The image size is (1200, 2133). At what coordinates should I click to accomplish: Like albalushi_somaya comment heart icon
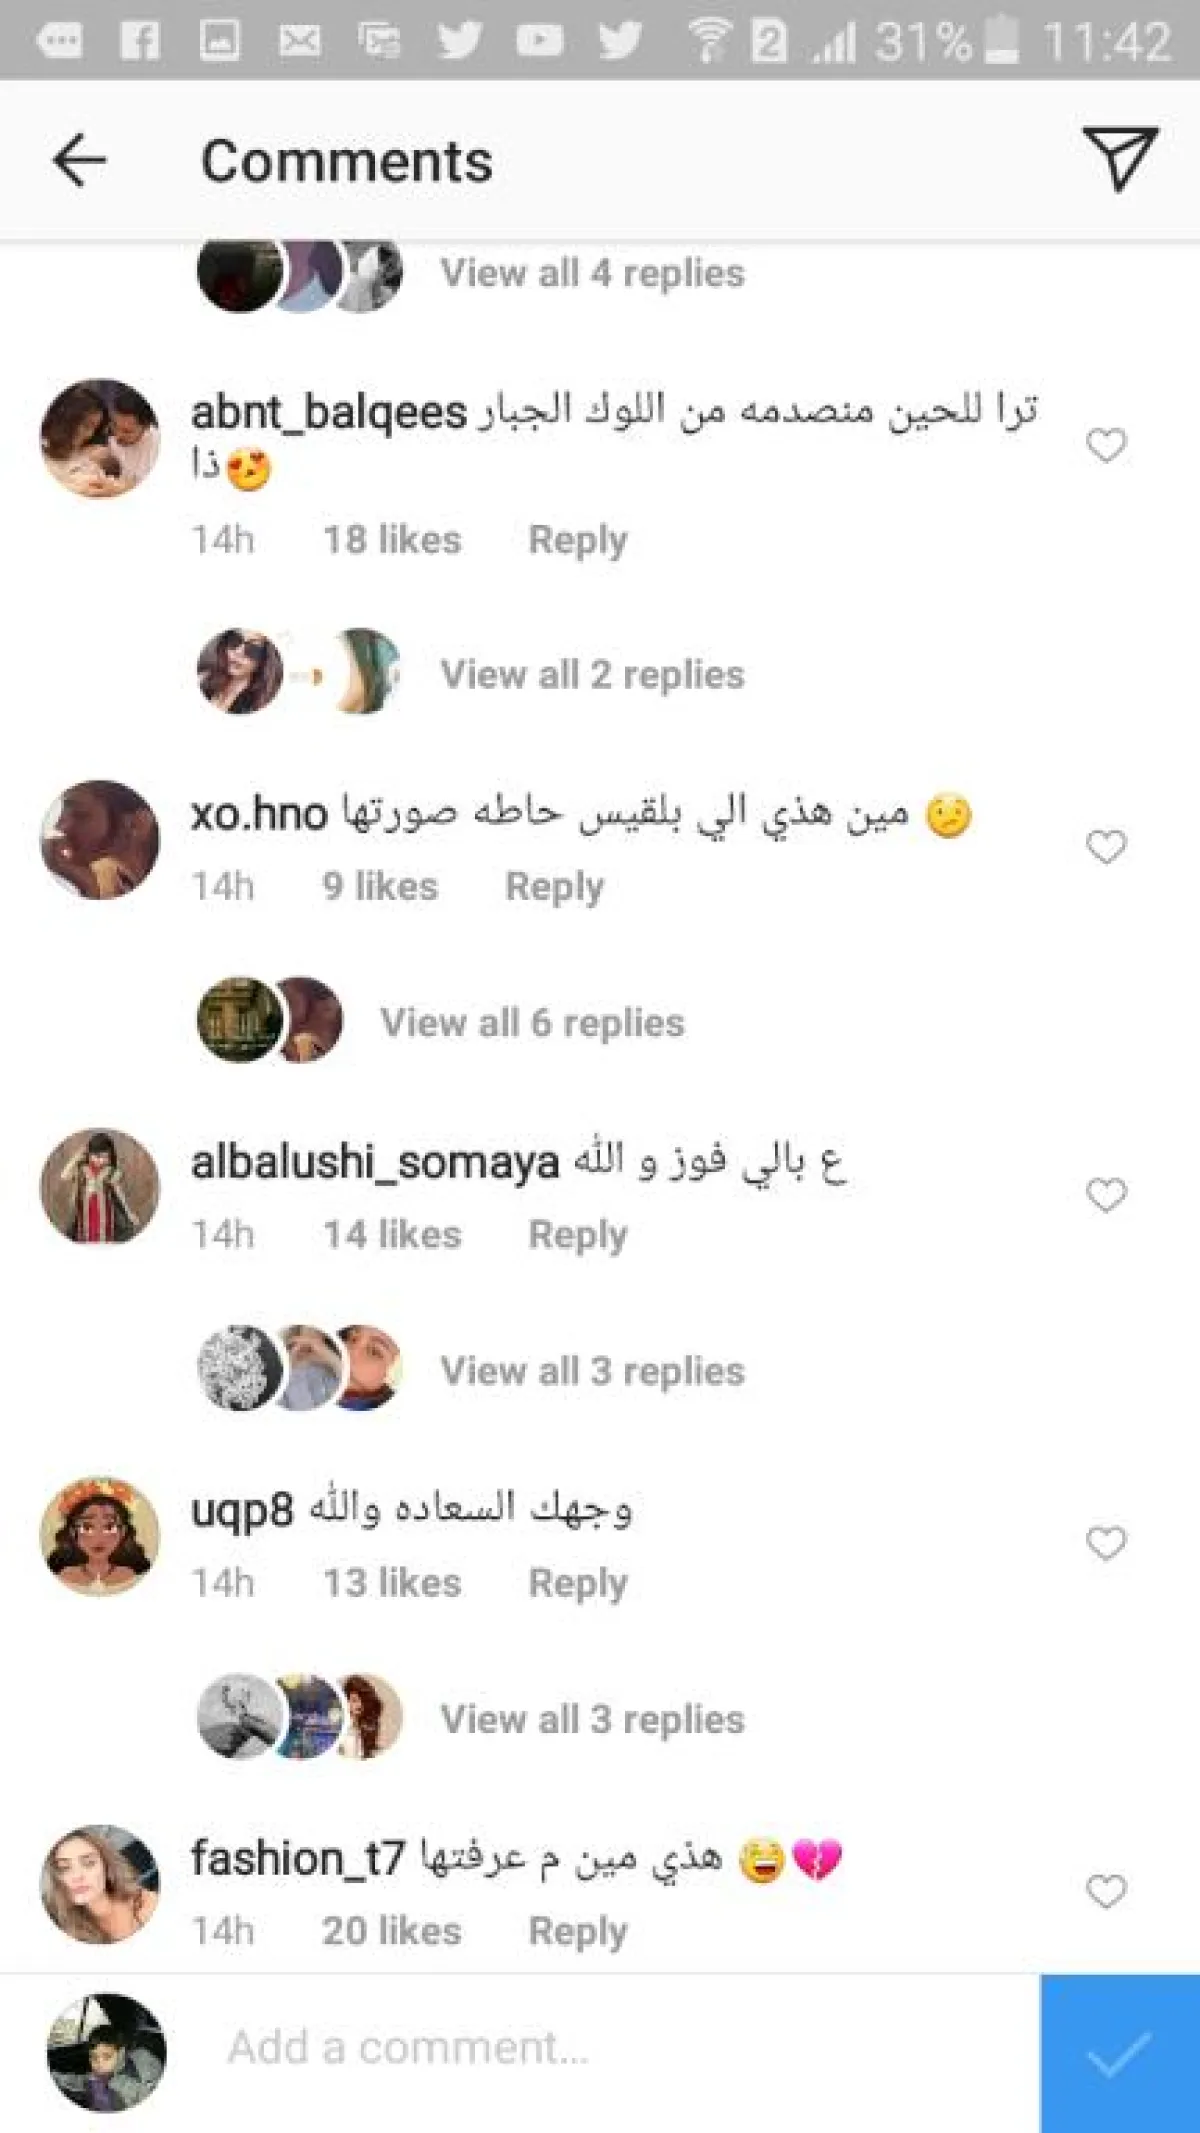[x=1106, y=1194]
